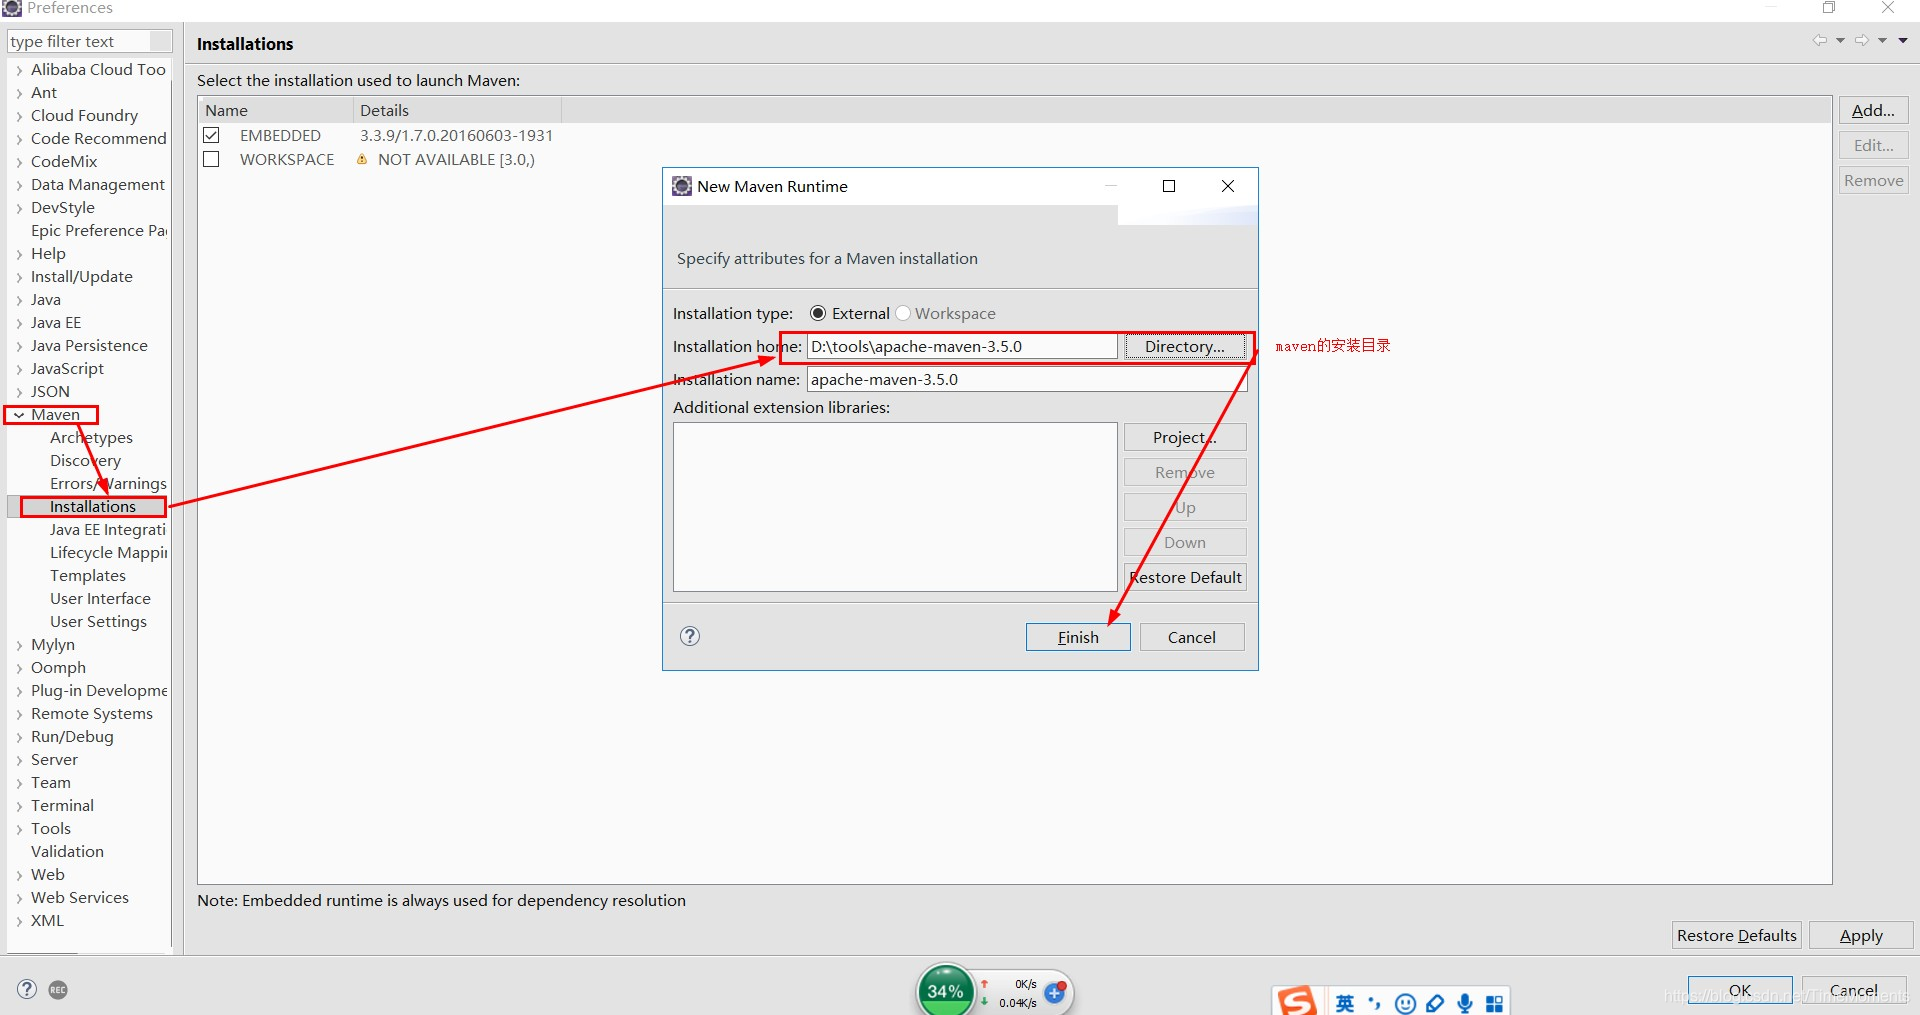
Task: Click Cancel in New Maven Runtime dialog
Action: [1192, 637]
